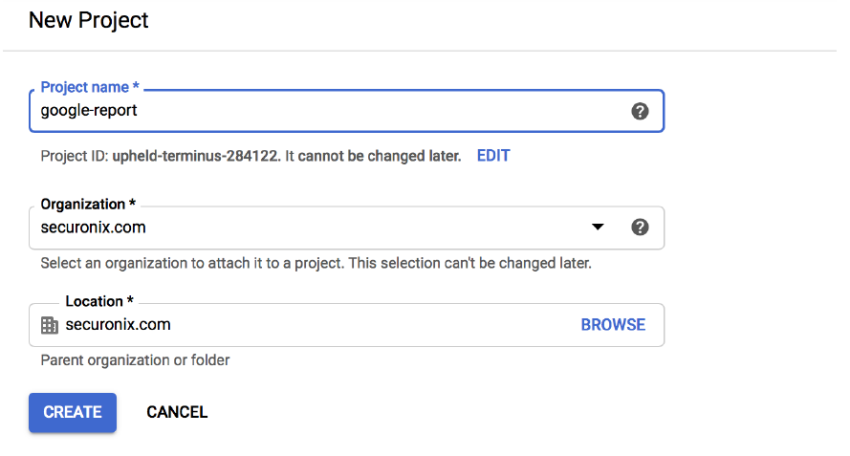Edit the Project ID via EDIT link
Screen dimensions: 850x456
click(x=493, y=156)
